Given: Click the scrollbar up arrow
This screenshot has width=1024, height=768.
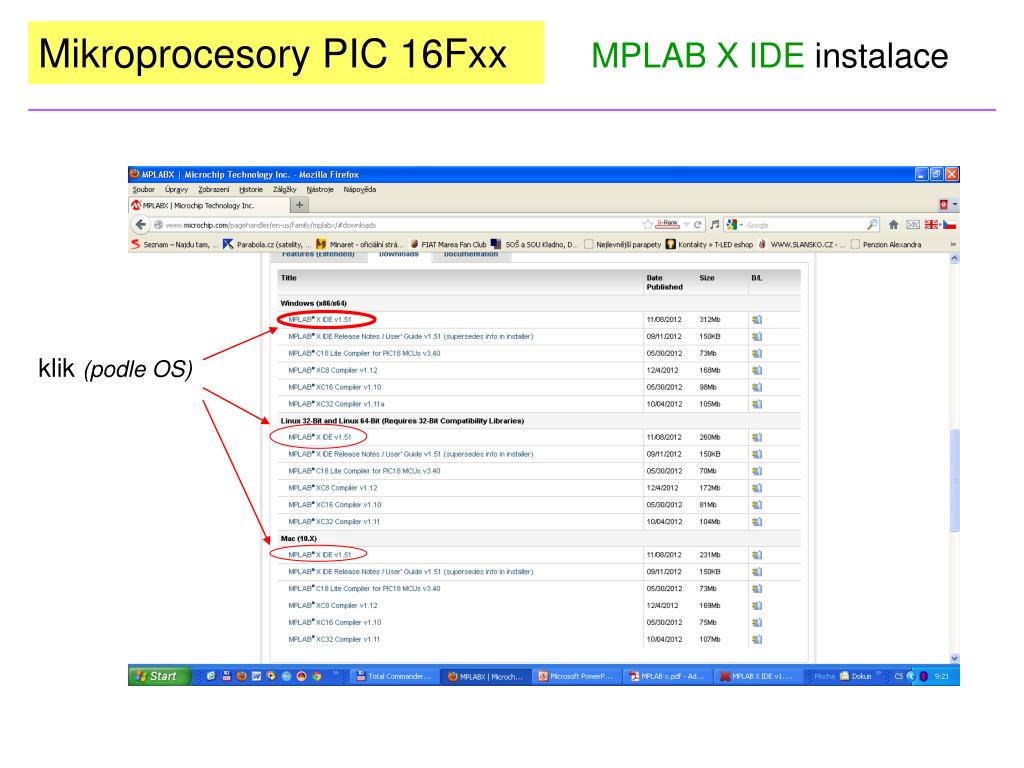Looking at the screenshot, I should [x=955, y=259].
